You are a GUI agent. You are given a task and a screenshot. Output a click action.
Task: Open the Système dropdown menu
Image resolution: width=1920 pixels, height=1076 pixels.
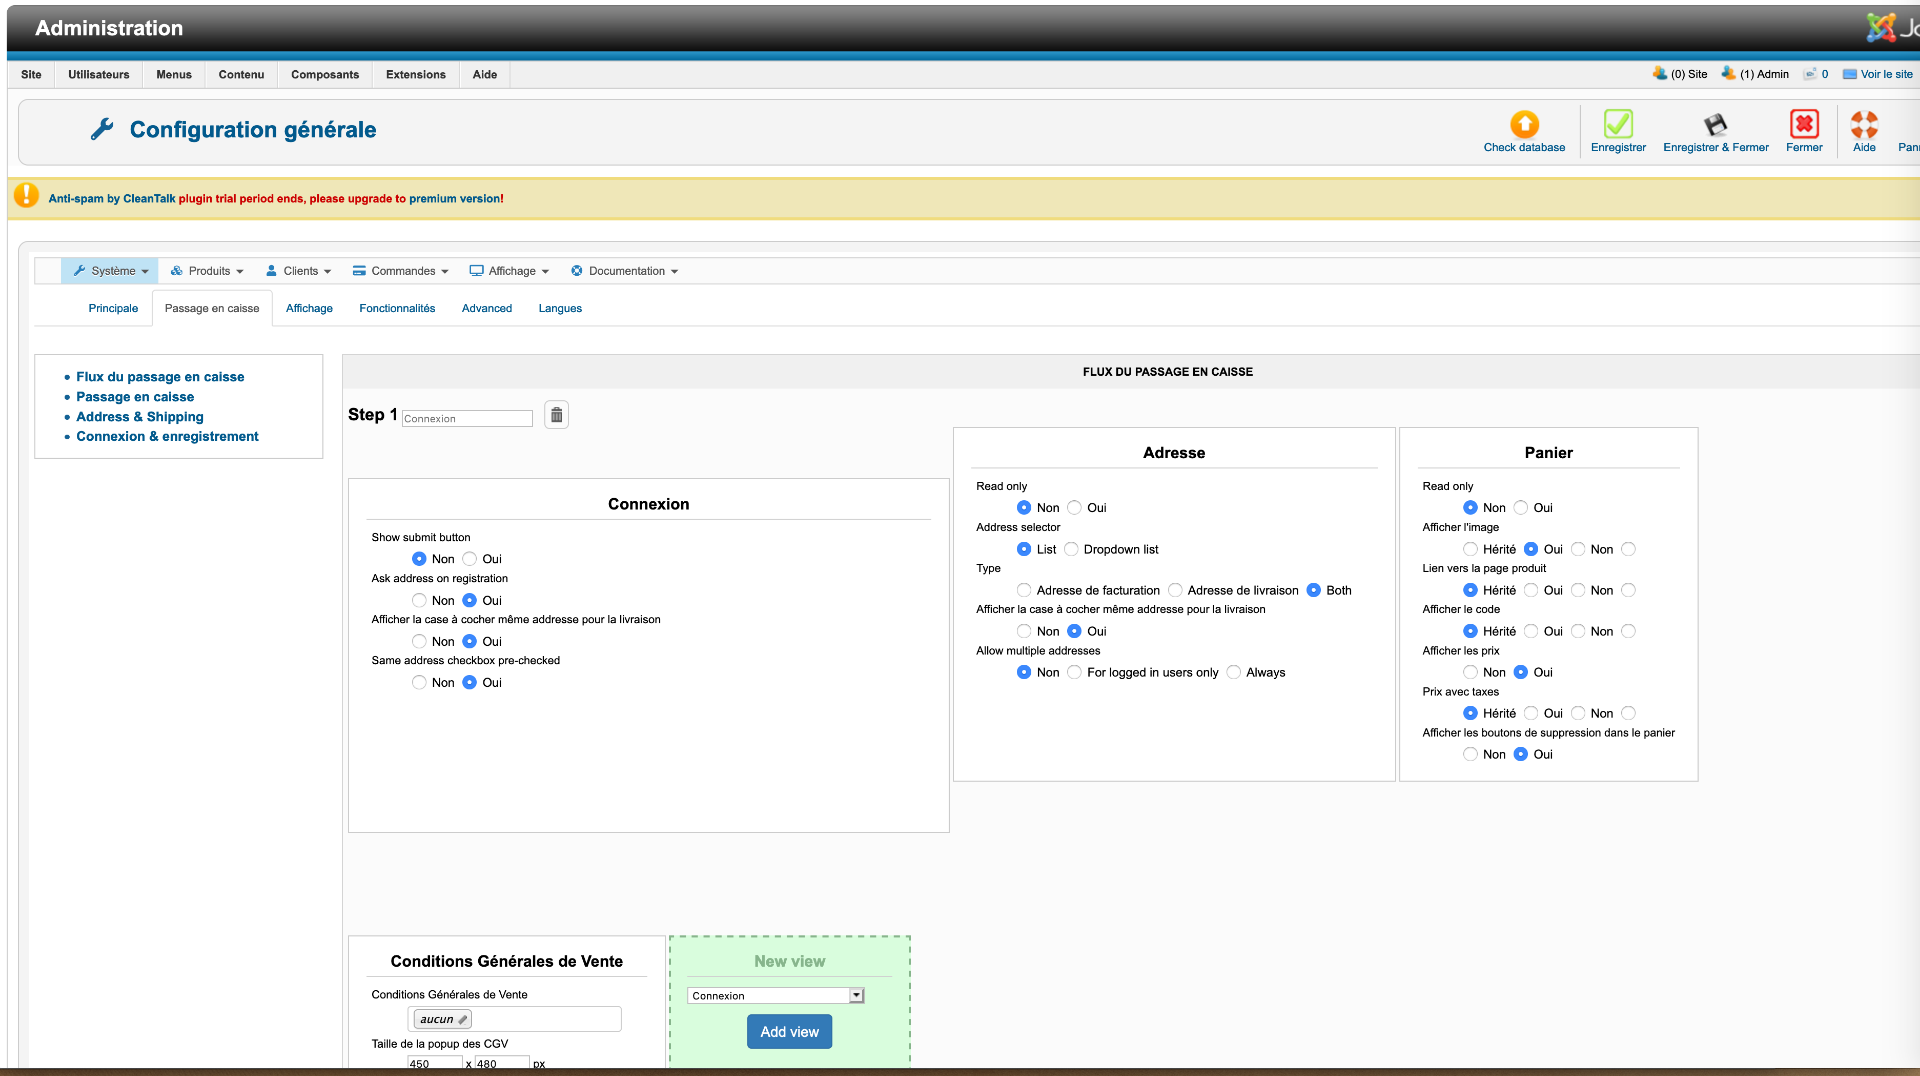(110, 271)
